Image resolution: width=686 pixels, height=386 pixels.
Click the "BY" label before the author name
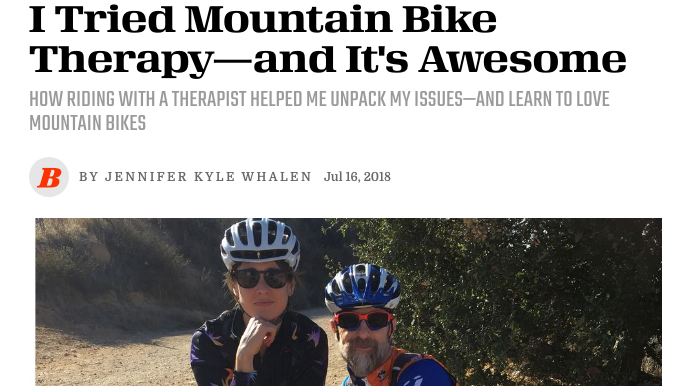pos(89,177)
